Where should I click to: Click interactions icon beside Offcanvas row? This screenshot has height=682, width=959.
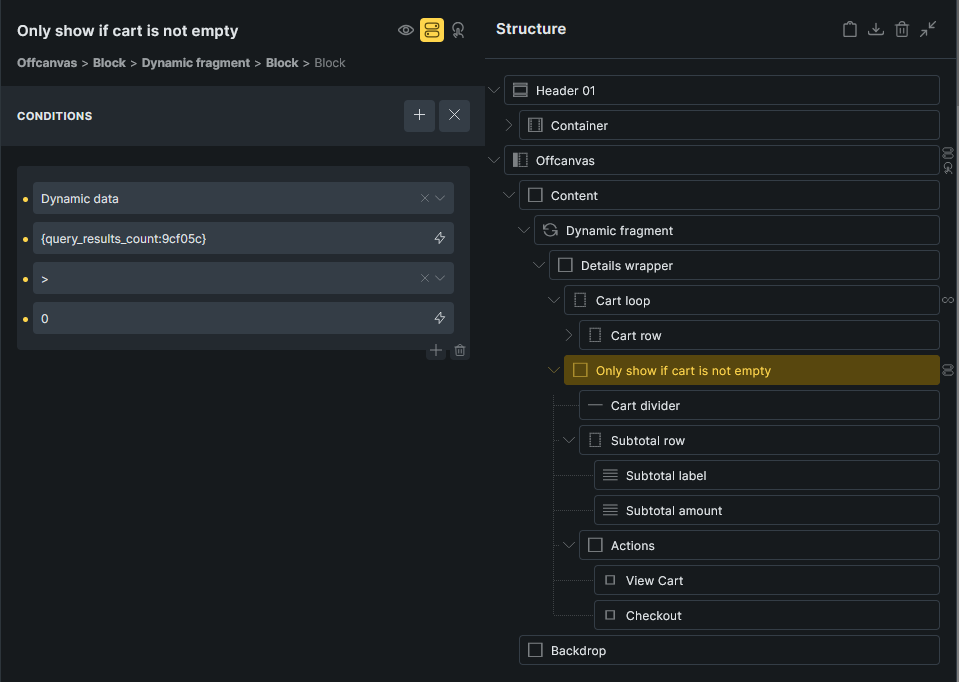click(948, 168)
